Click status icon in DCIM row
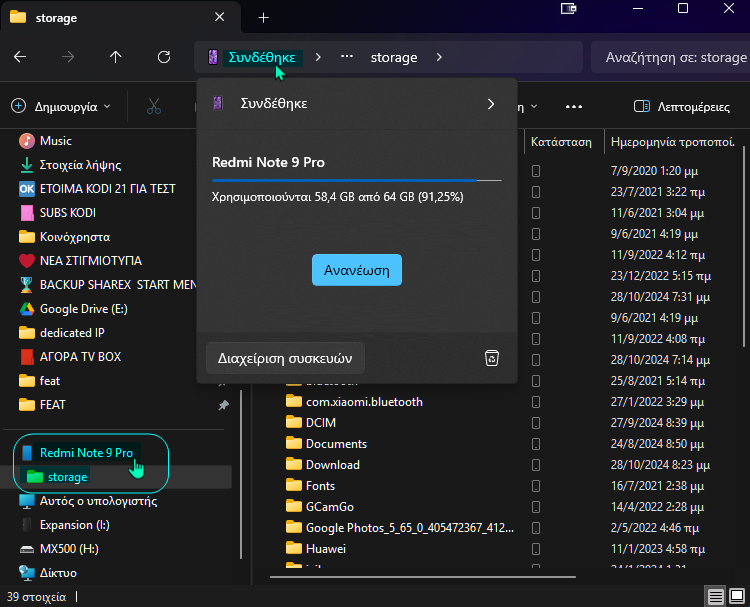Viewport: 750px width, 607px height. point(536,423)
